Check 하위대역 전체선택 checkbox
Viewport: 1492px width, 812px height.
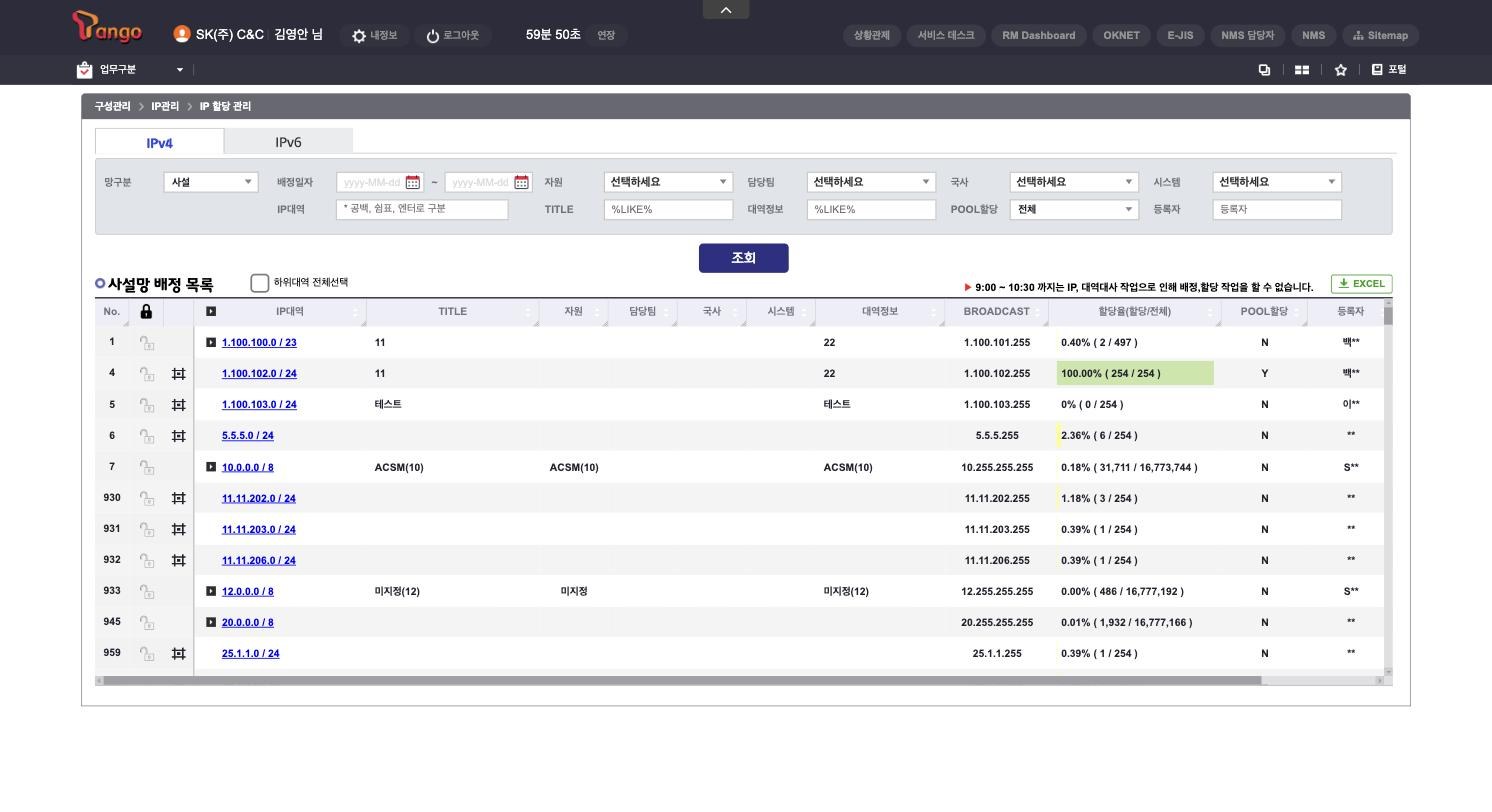point(259,283)
